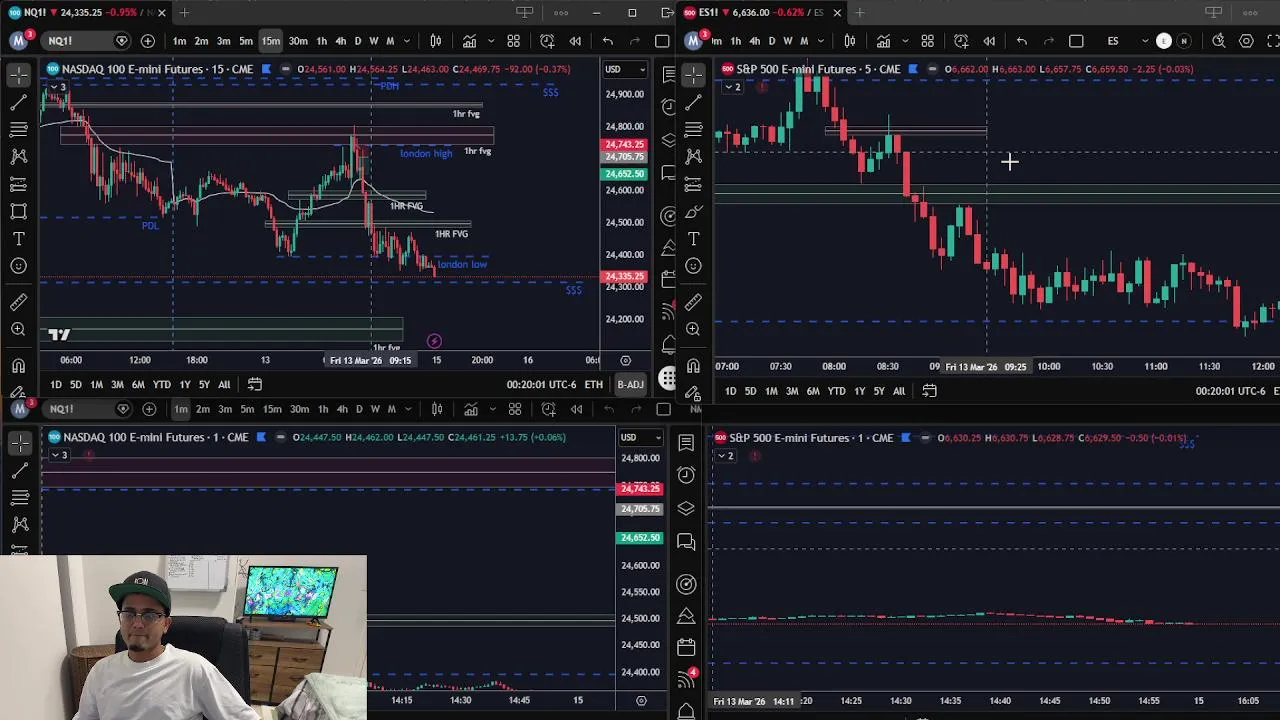Activate zoom-in tool in NQ 15m chart

(x=18, y=329)
